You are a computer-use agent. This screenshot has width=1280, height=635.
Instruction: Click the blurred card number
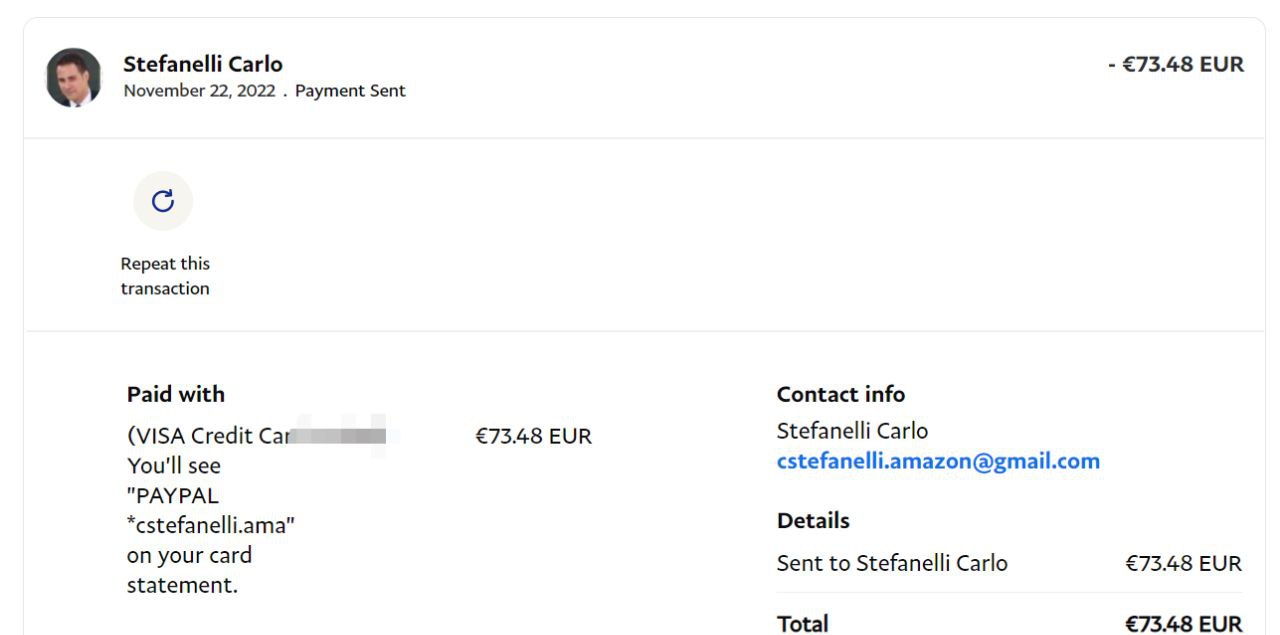340,436
